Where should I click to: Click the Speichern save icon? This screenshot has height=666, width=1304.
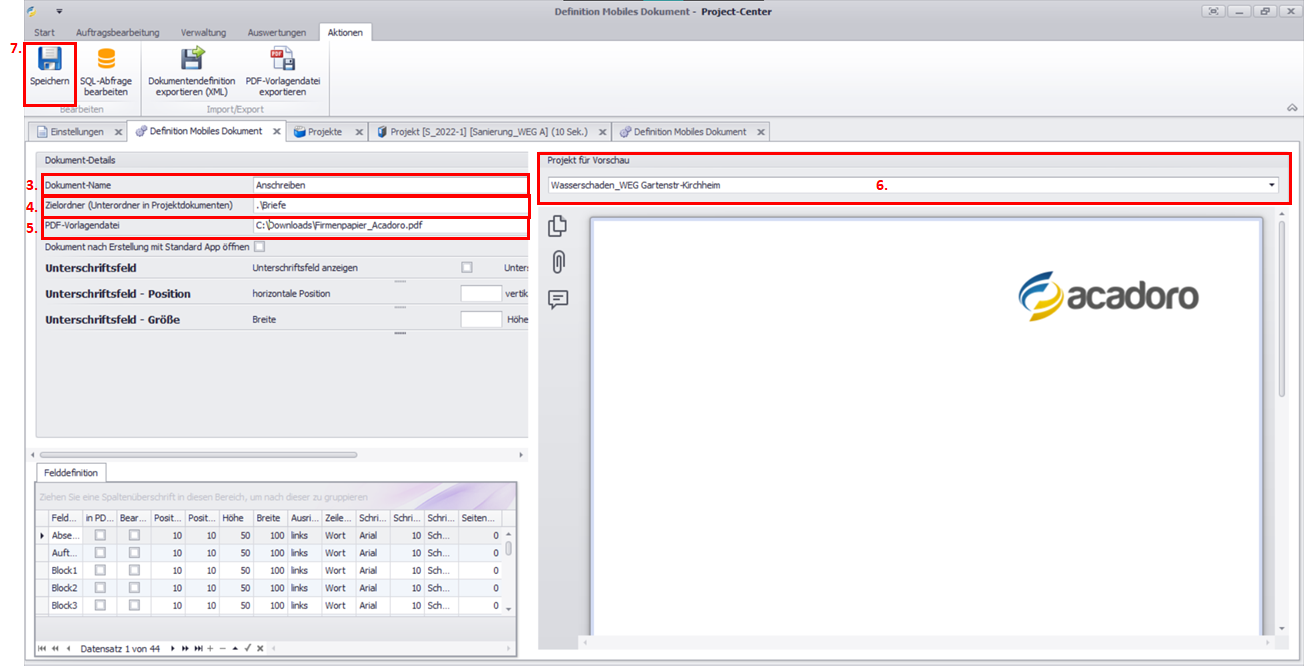tap(49, 60)
